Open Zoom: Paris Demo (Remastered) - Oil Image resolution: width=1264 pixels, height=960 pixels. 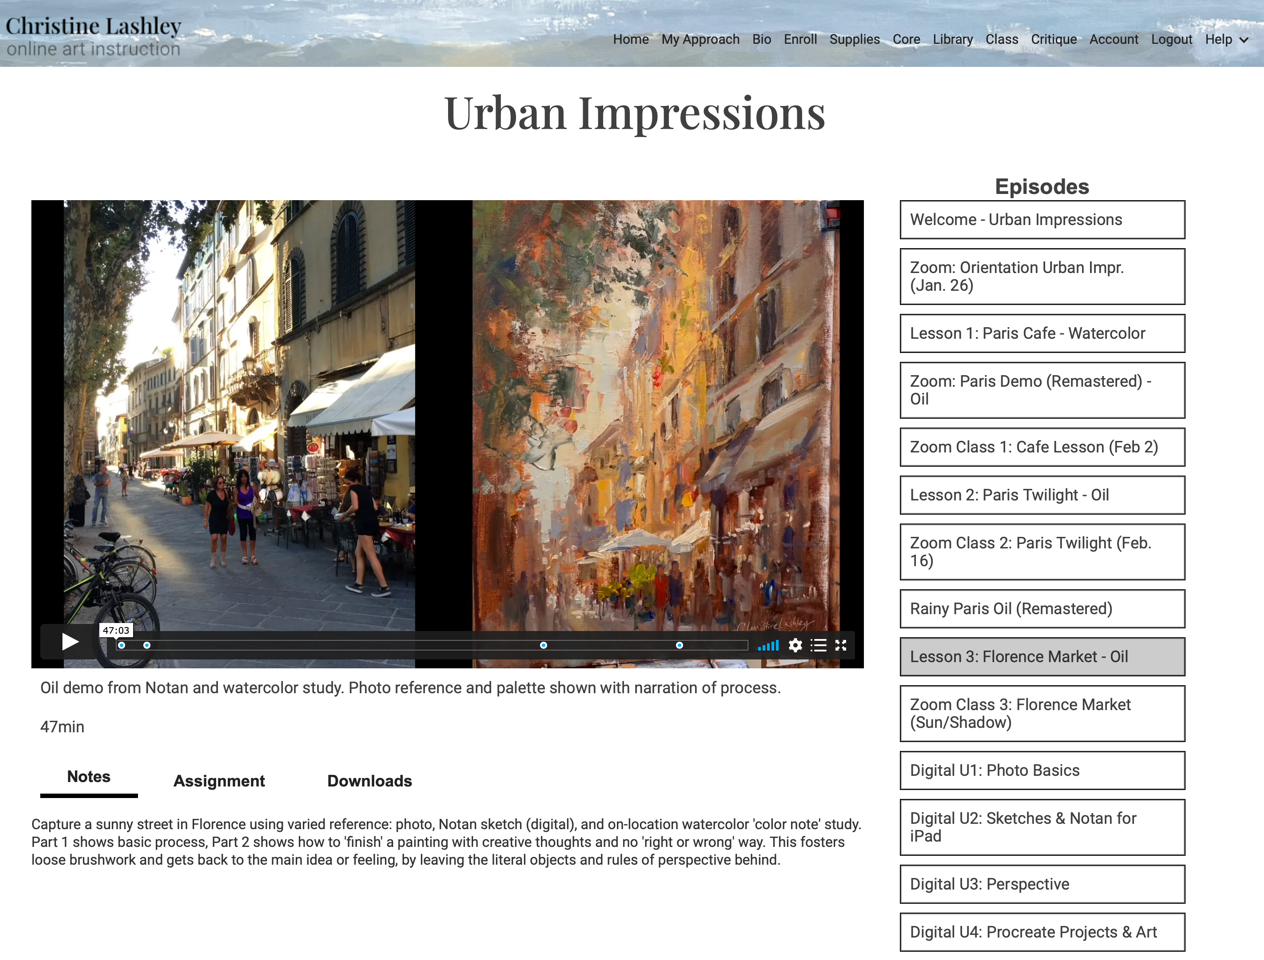(x=1042, y=391)
